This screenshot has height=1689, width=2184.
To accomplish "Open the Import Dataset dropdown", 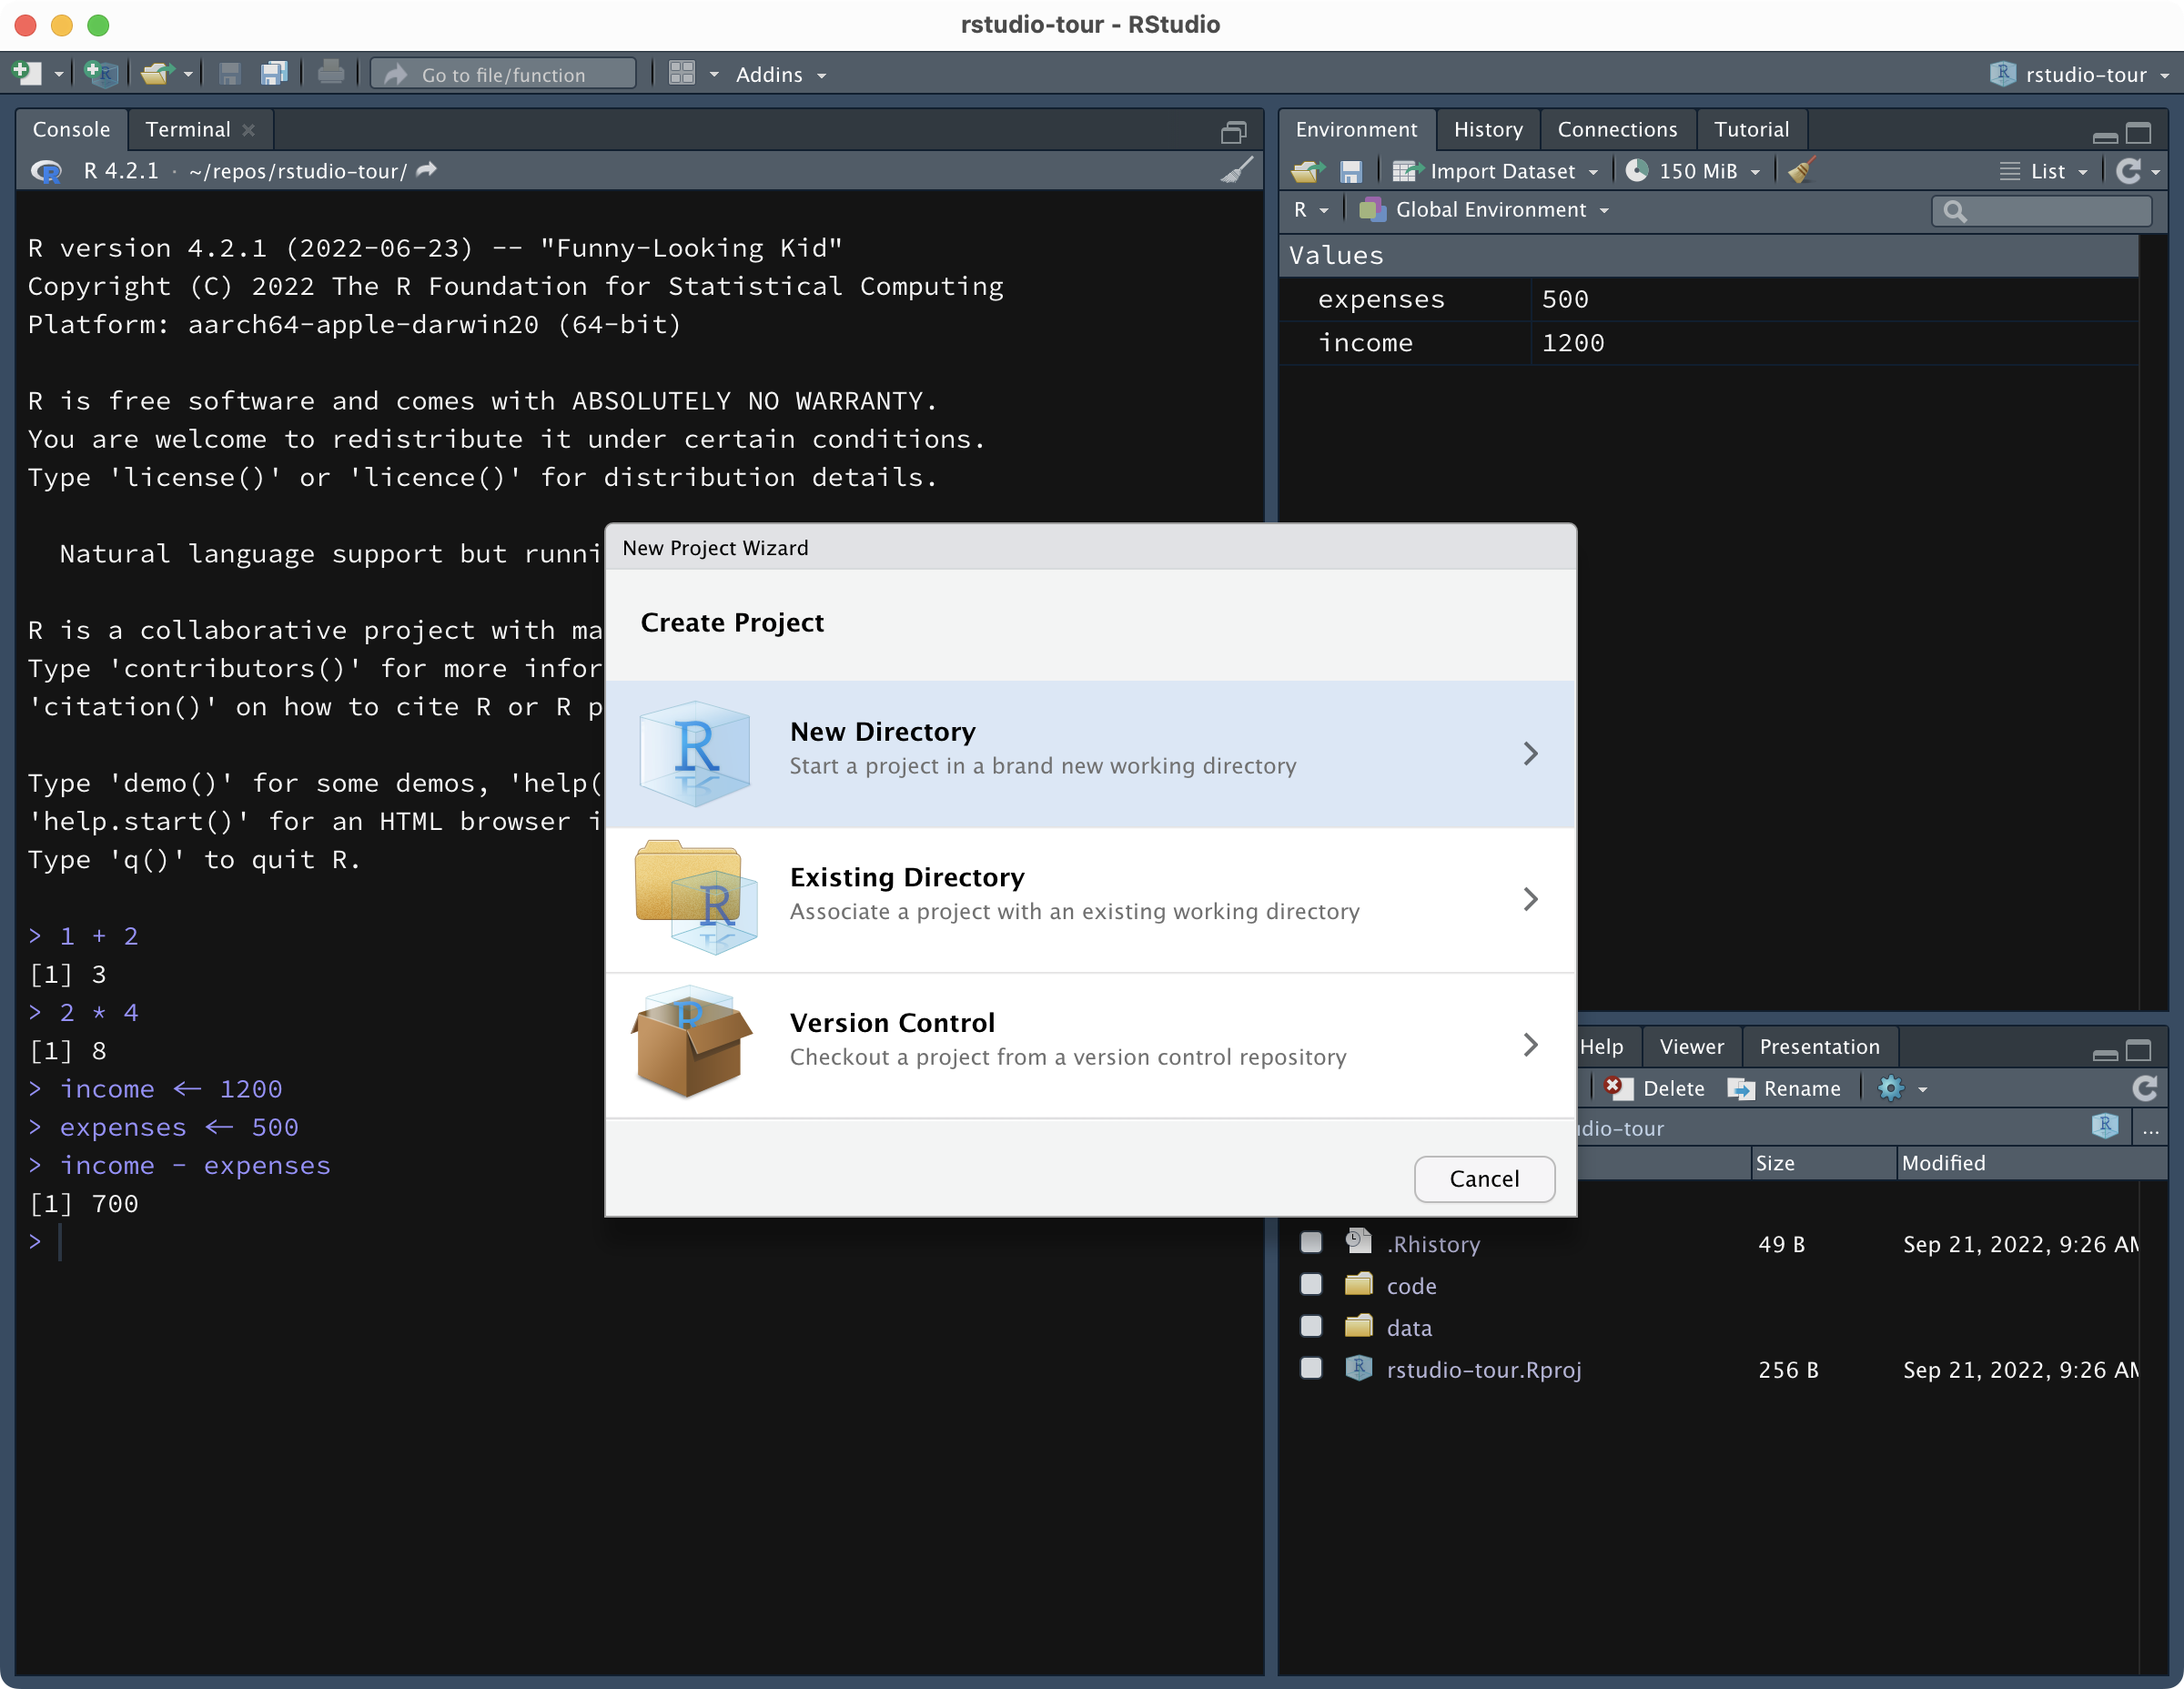I will (1496, 172).
